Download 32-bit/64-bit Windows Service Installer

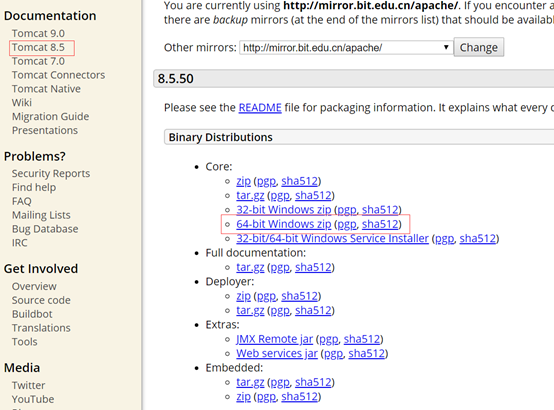point(332,239)
